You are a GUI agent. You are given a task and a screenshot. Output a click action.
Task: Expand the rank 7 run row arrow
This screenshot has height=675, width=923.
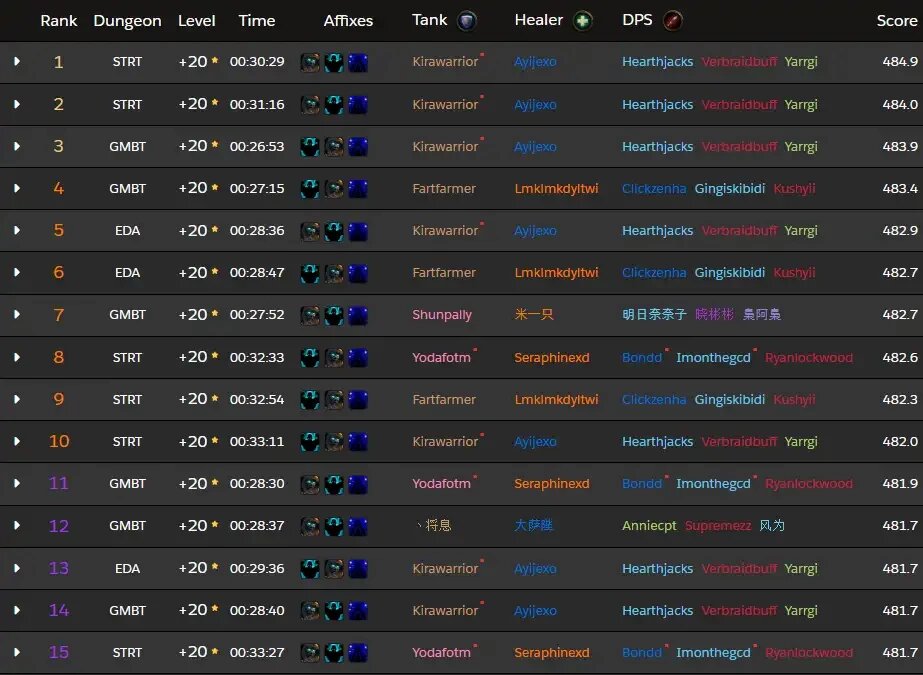coord(16,314)
